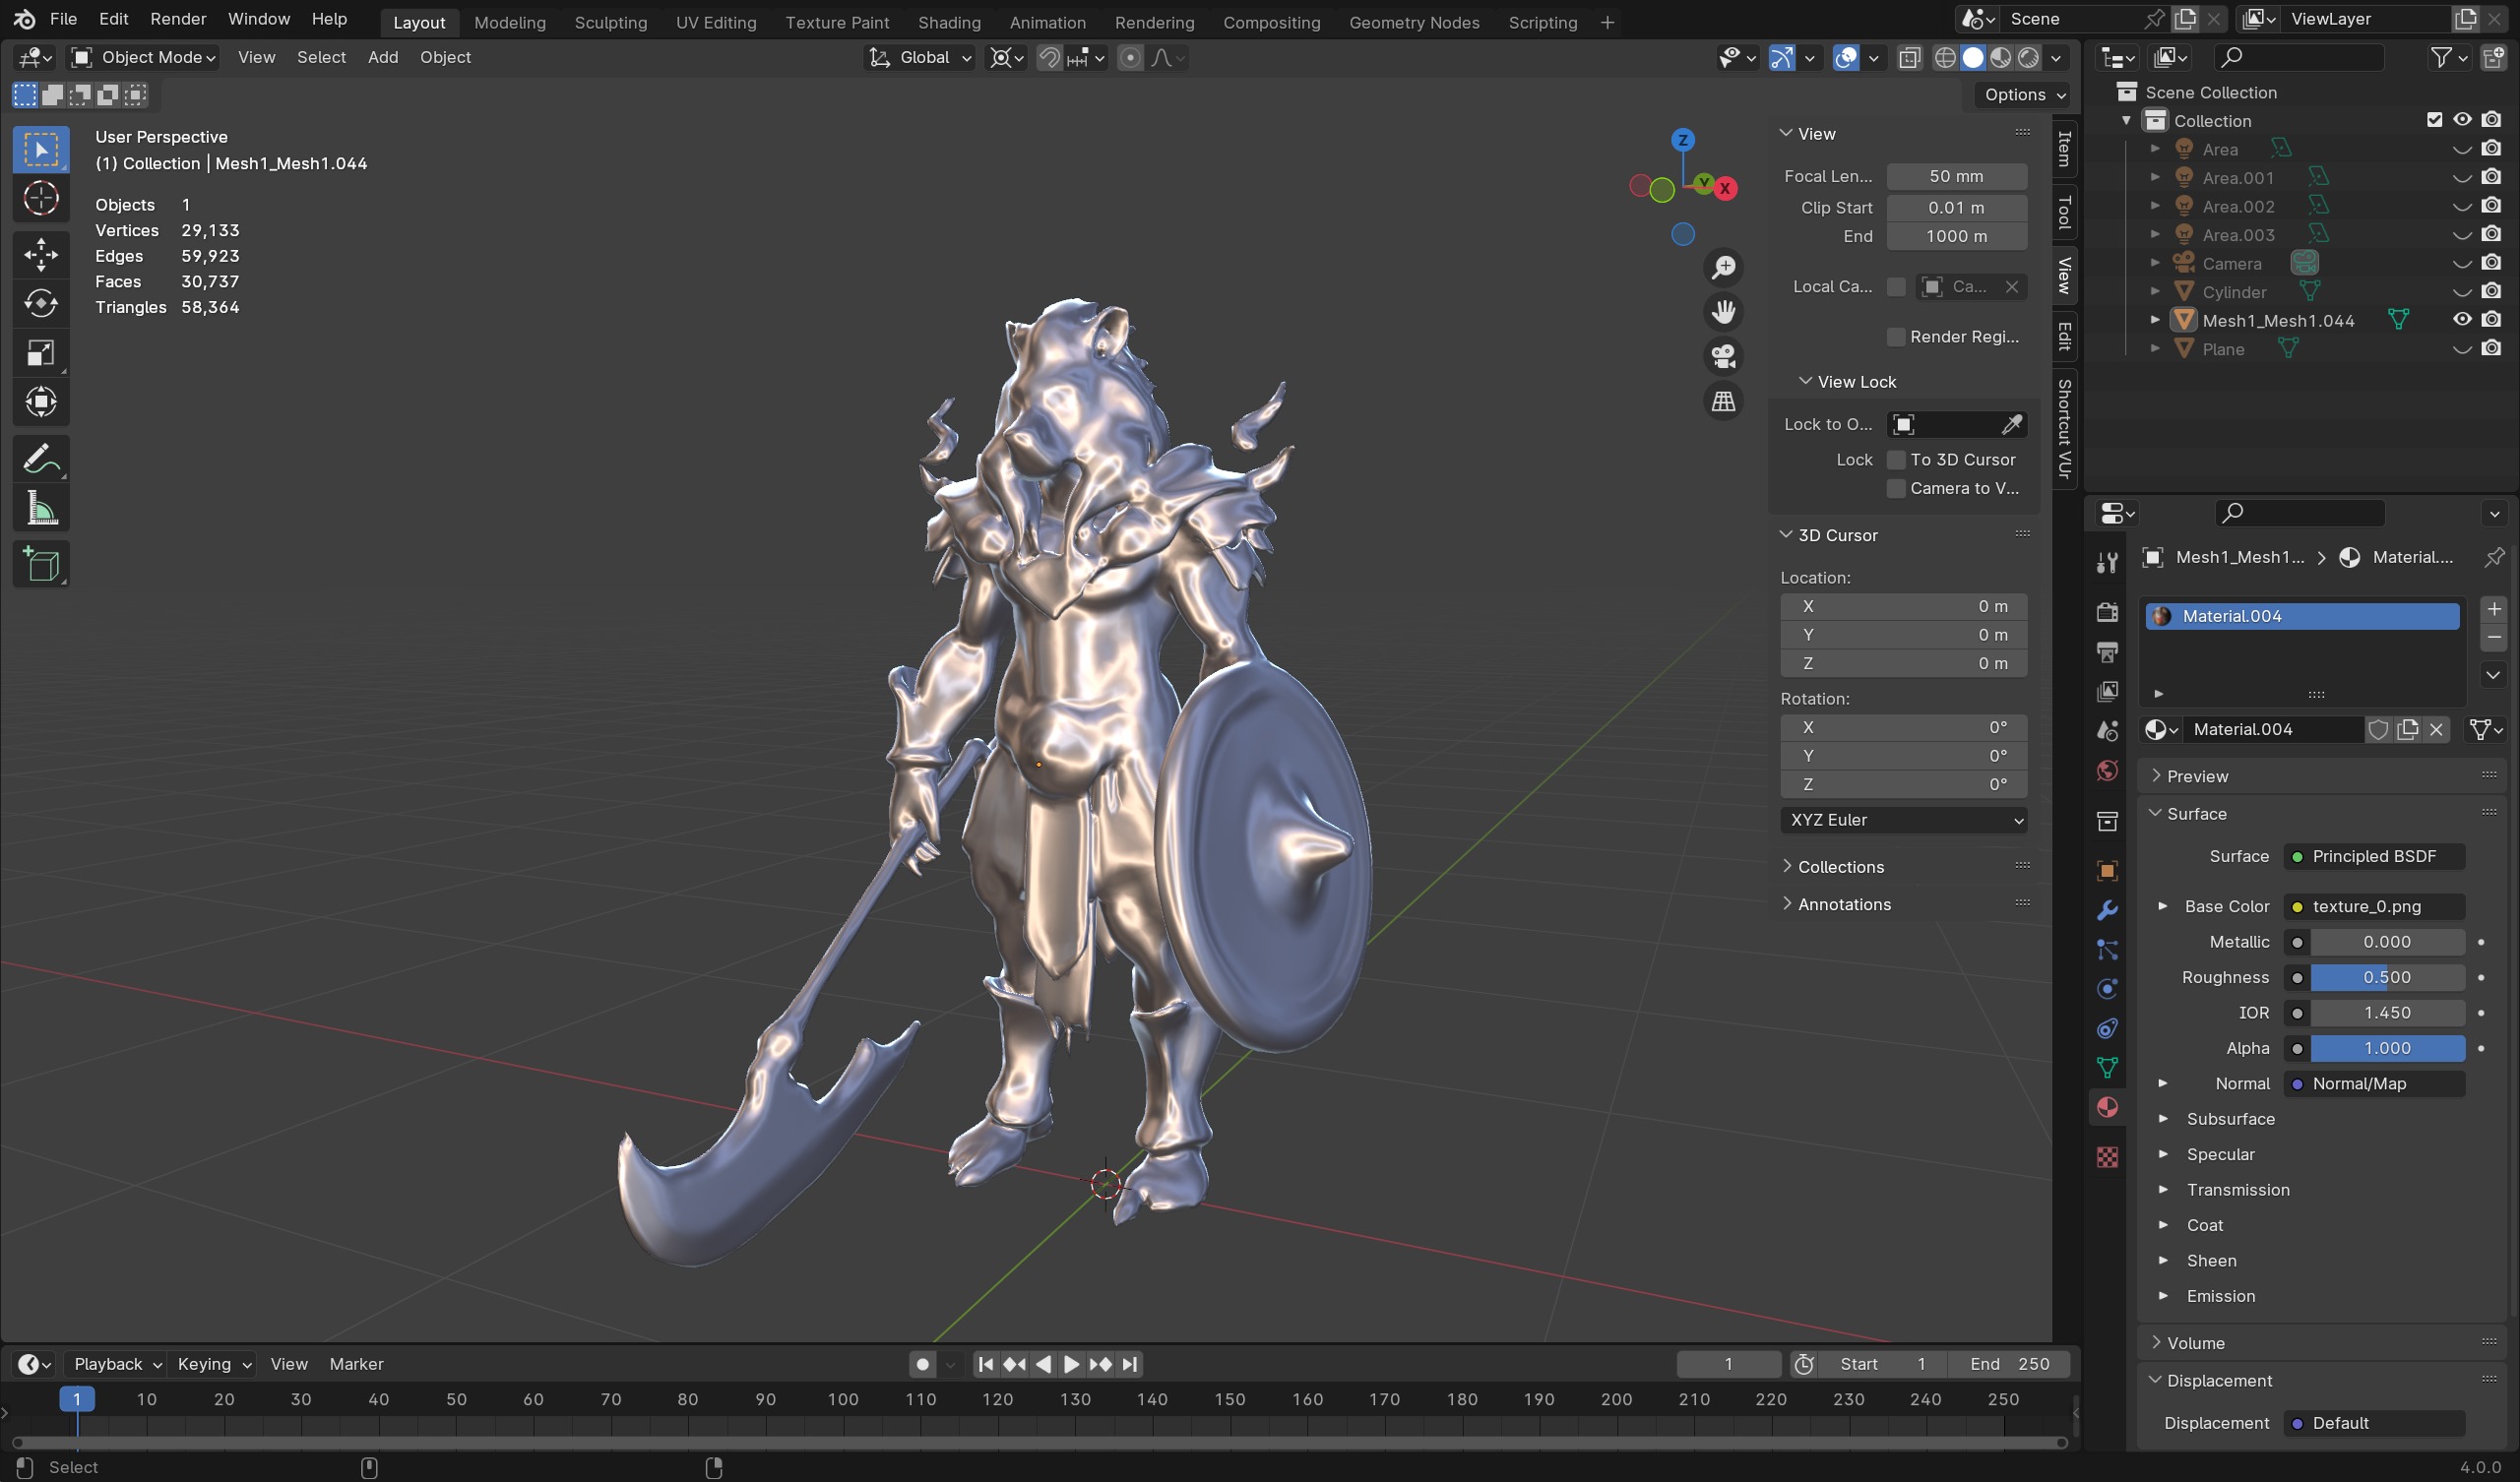Select rendered viewport shading
Viewport: 2520px width, 1482px height.
click(x=2029, y=58)
